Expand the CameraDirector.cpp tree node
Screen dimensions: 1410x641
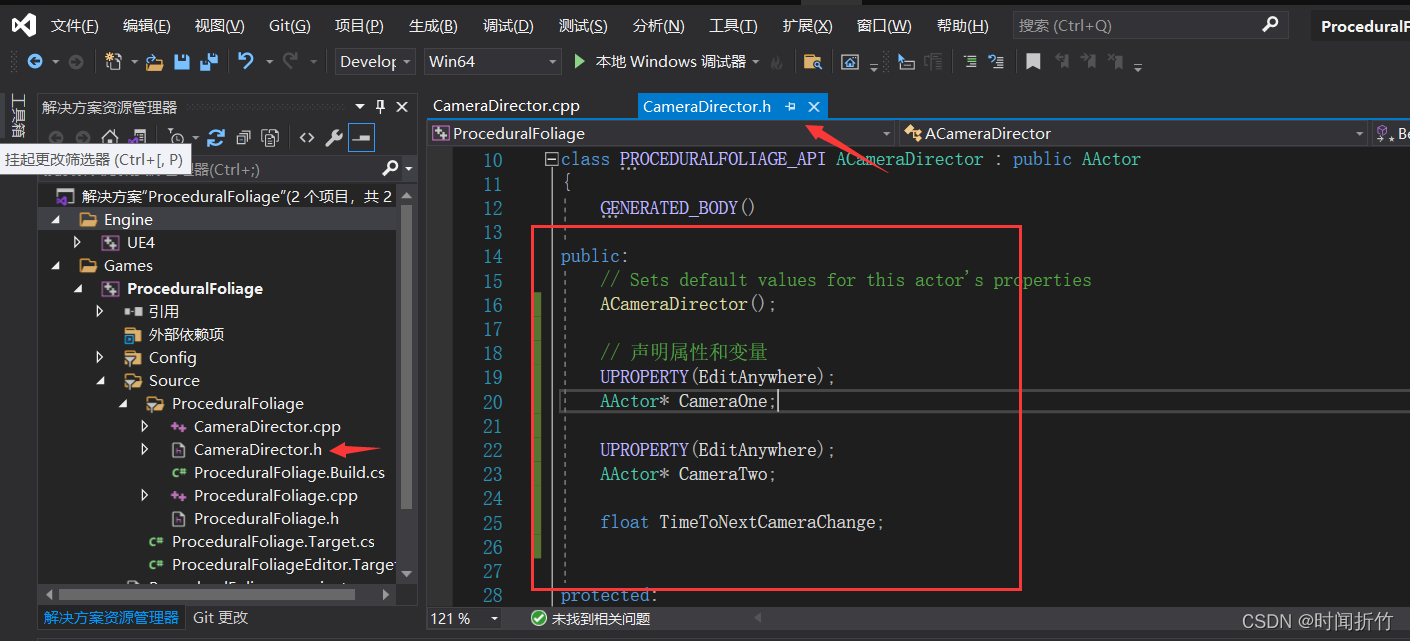[x=145, y=426]
